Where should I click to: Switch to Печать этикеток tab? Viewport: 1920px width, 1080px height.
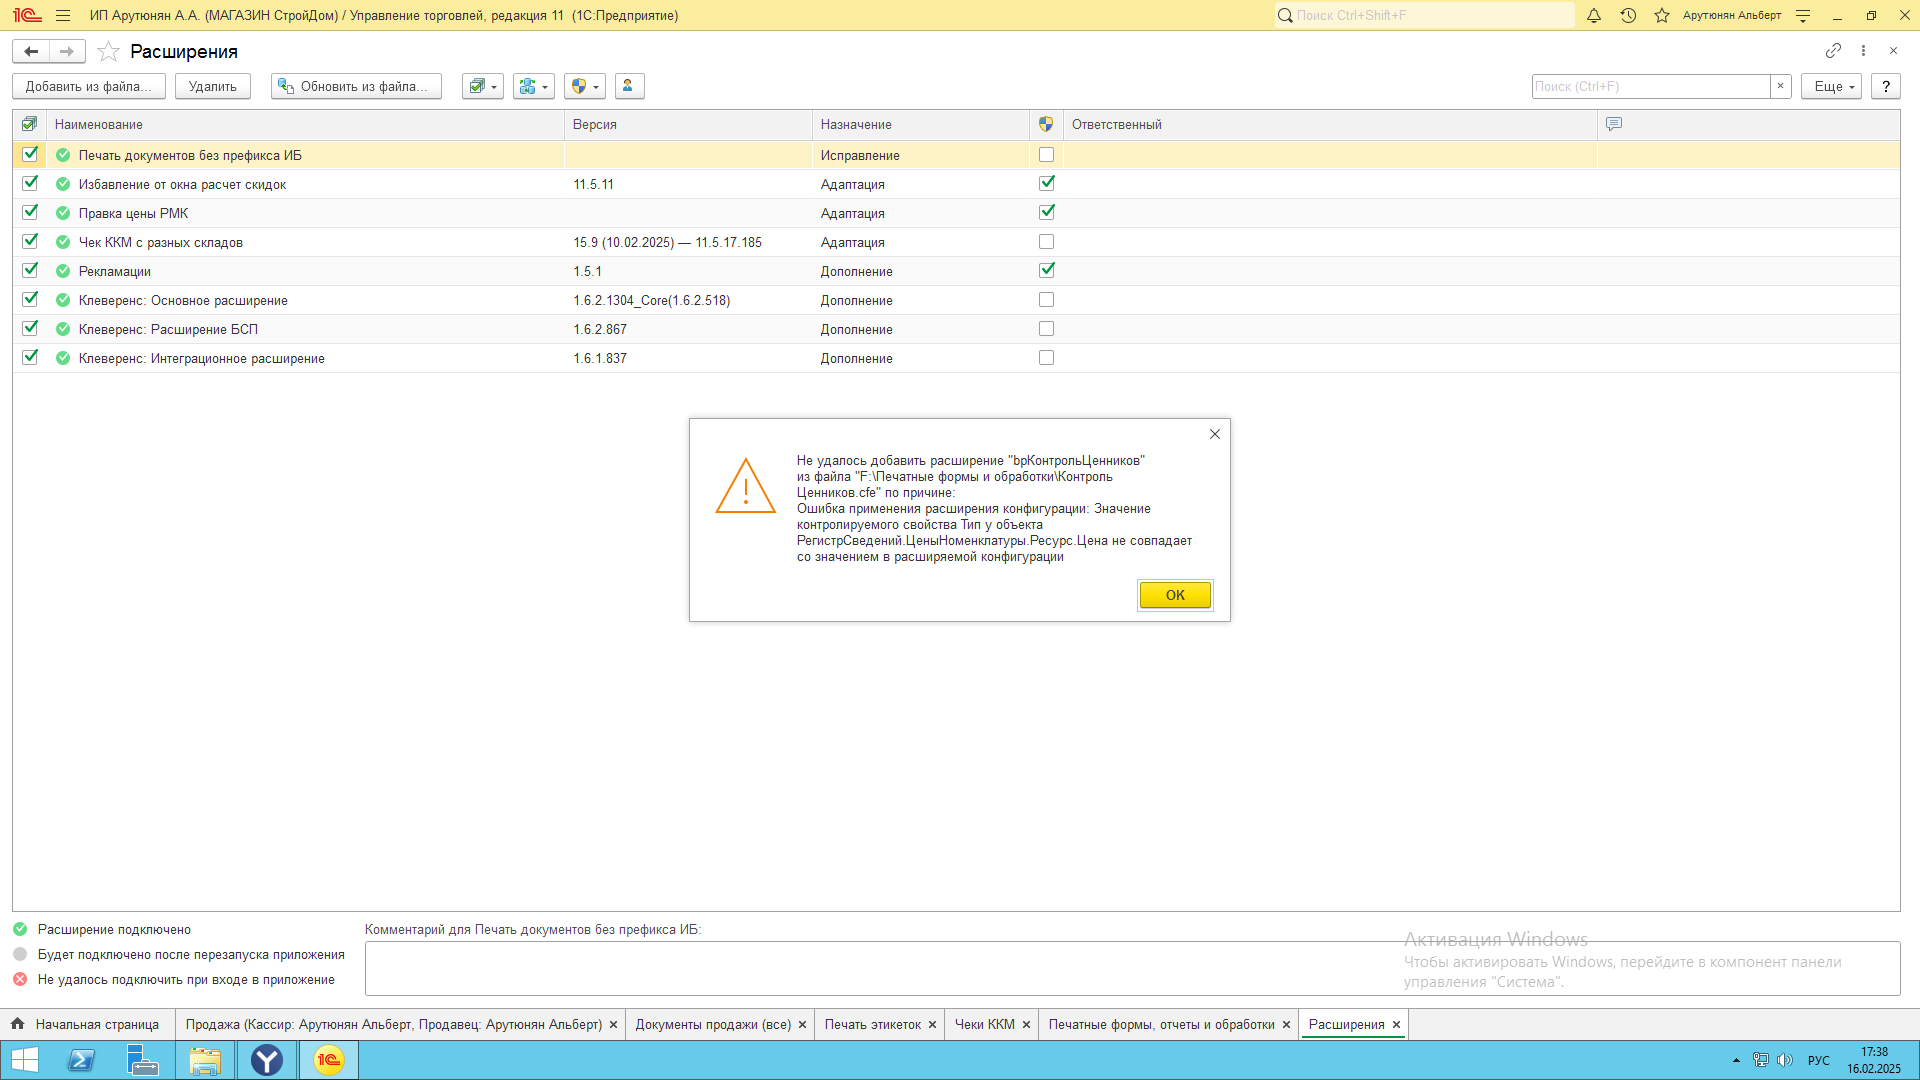tap(873, 1024)
